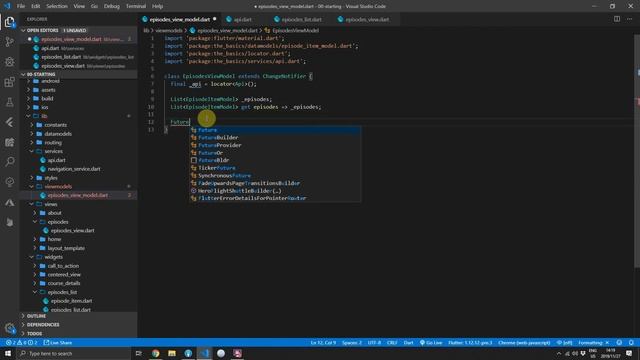Screen dimensions: 640x360
Task: Click viewmodels in the breadcrumb
Action: pos(168,30)
